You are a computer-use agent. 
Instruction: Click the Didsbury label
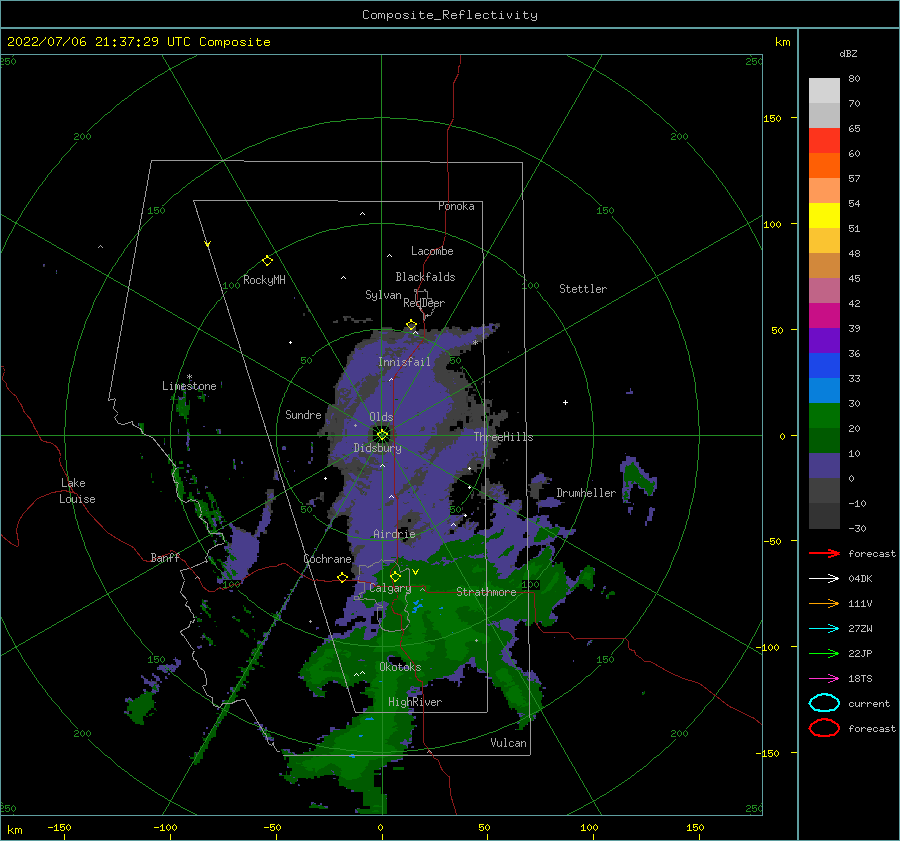tap(377, 448)
